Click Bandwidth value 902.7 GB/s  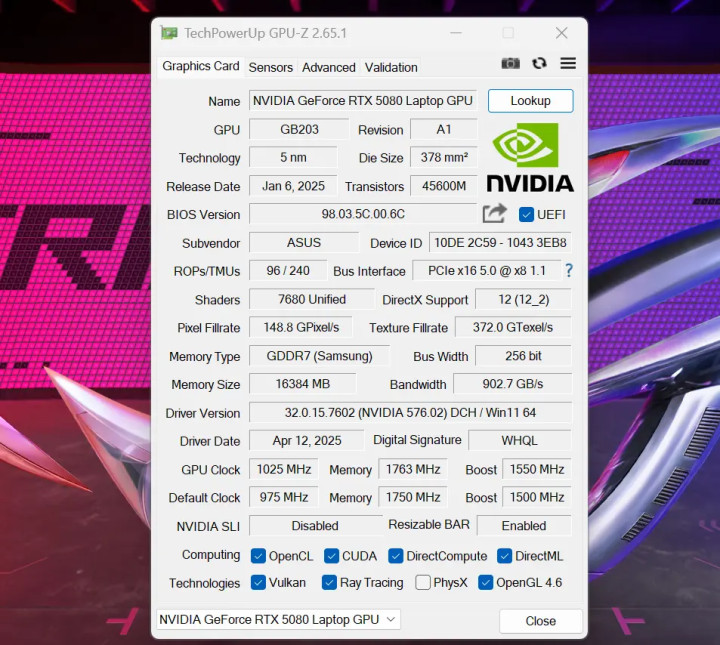click(512, 384)
